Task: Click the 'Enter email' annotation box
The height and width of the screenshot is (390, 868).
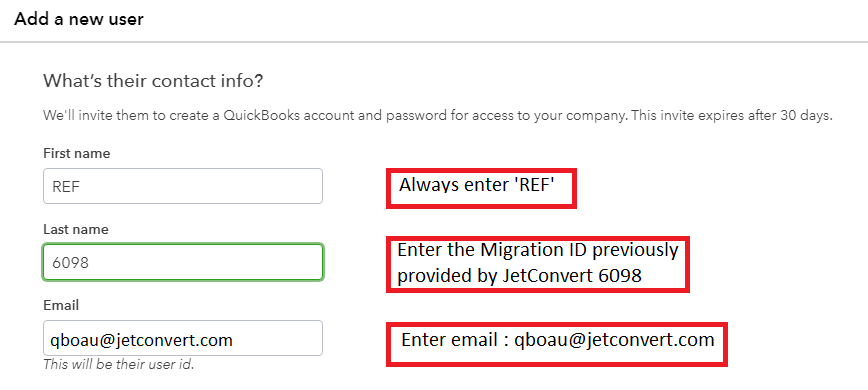Action: pos(556,344)
